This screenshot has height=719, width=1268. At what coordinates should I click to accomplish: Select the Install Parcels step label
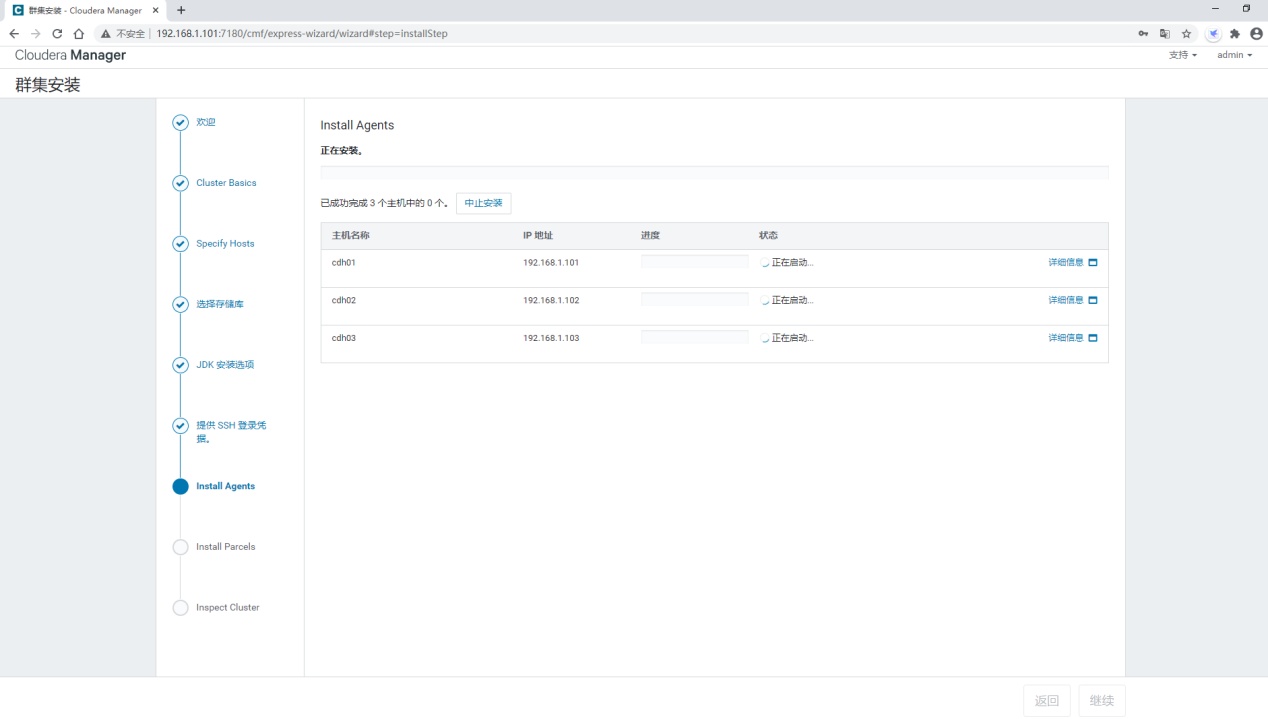point(225,547)
